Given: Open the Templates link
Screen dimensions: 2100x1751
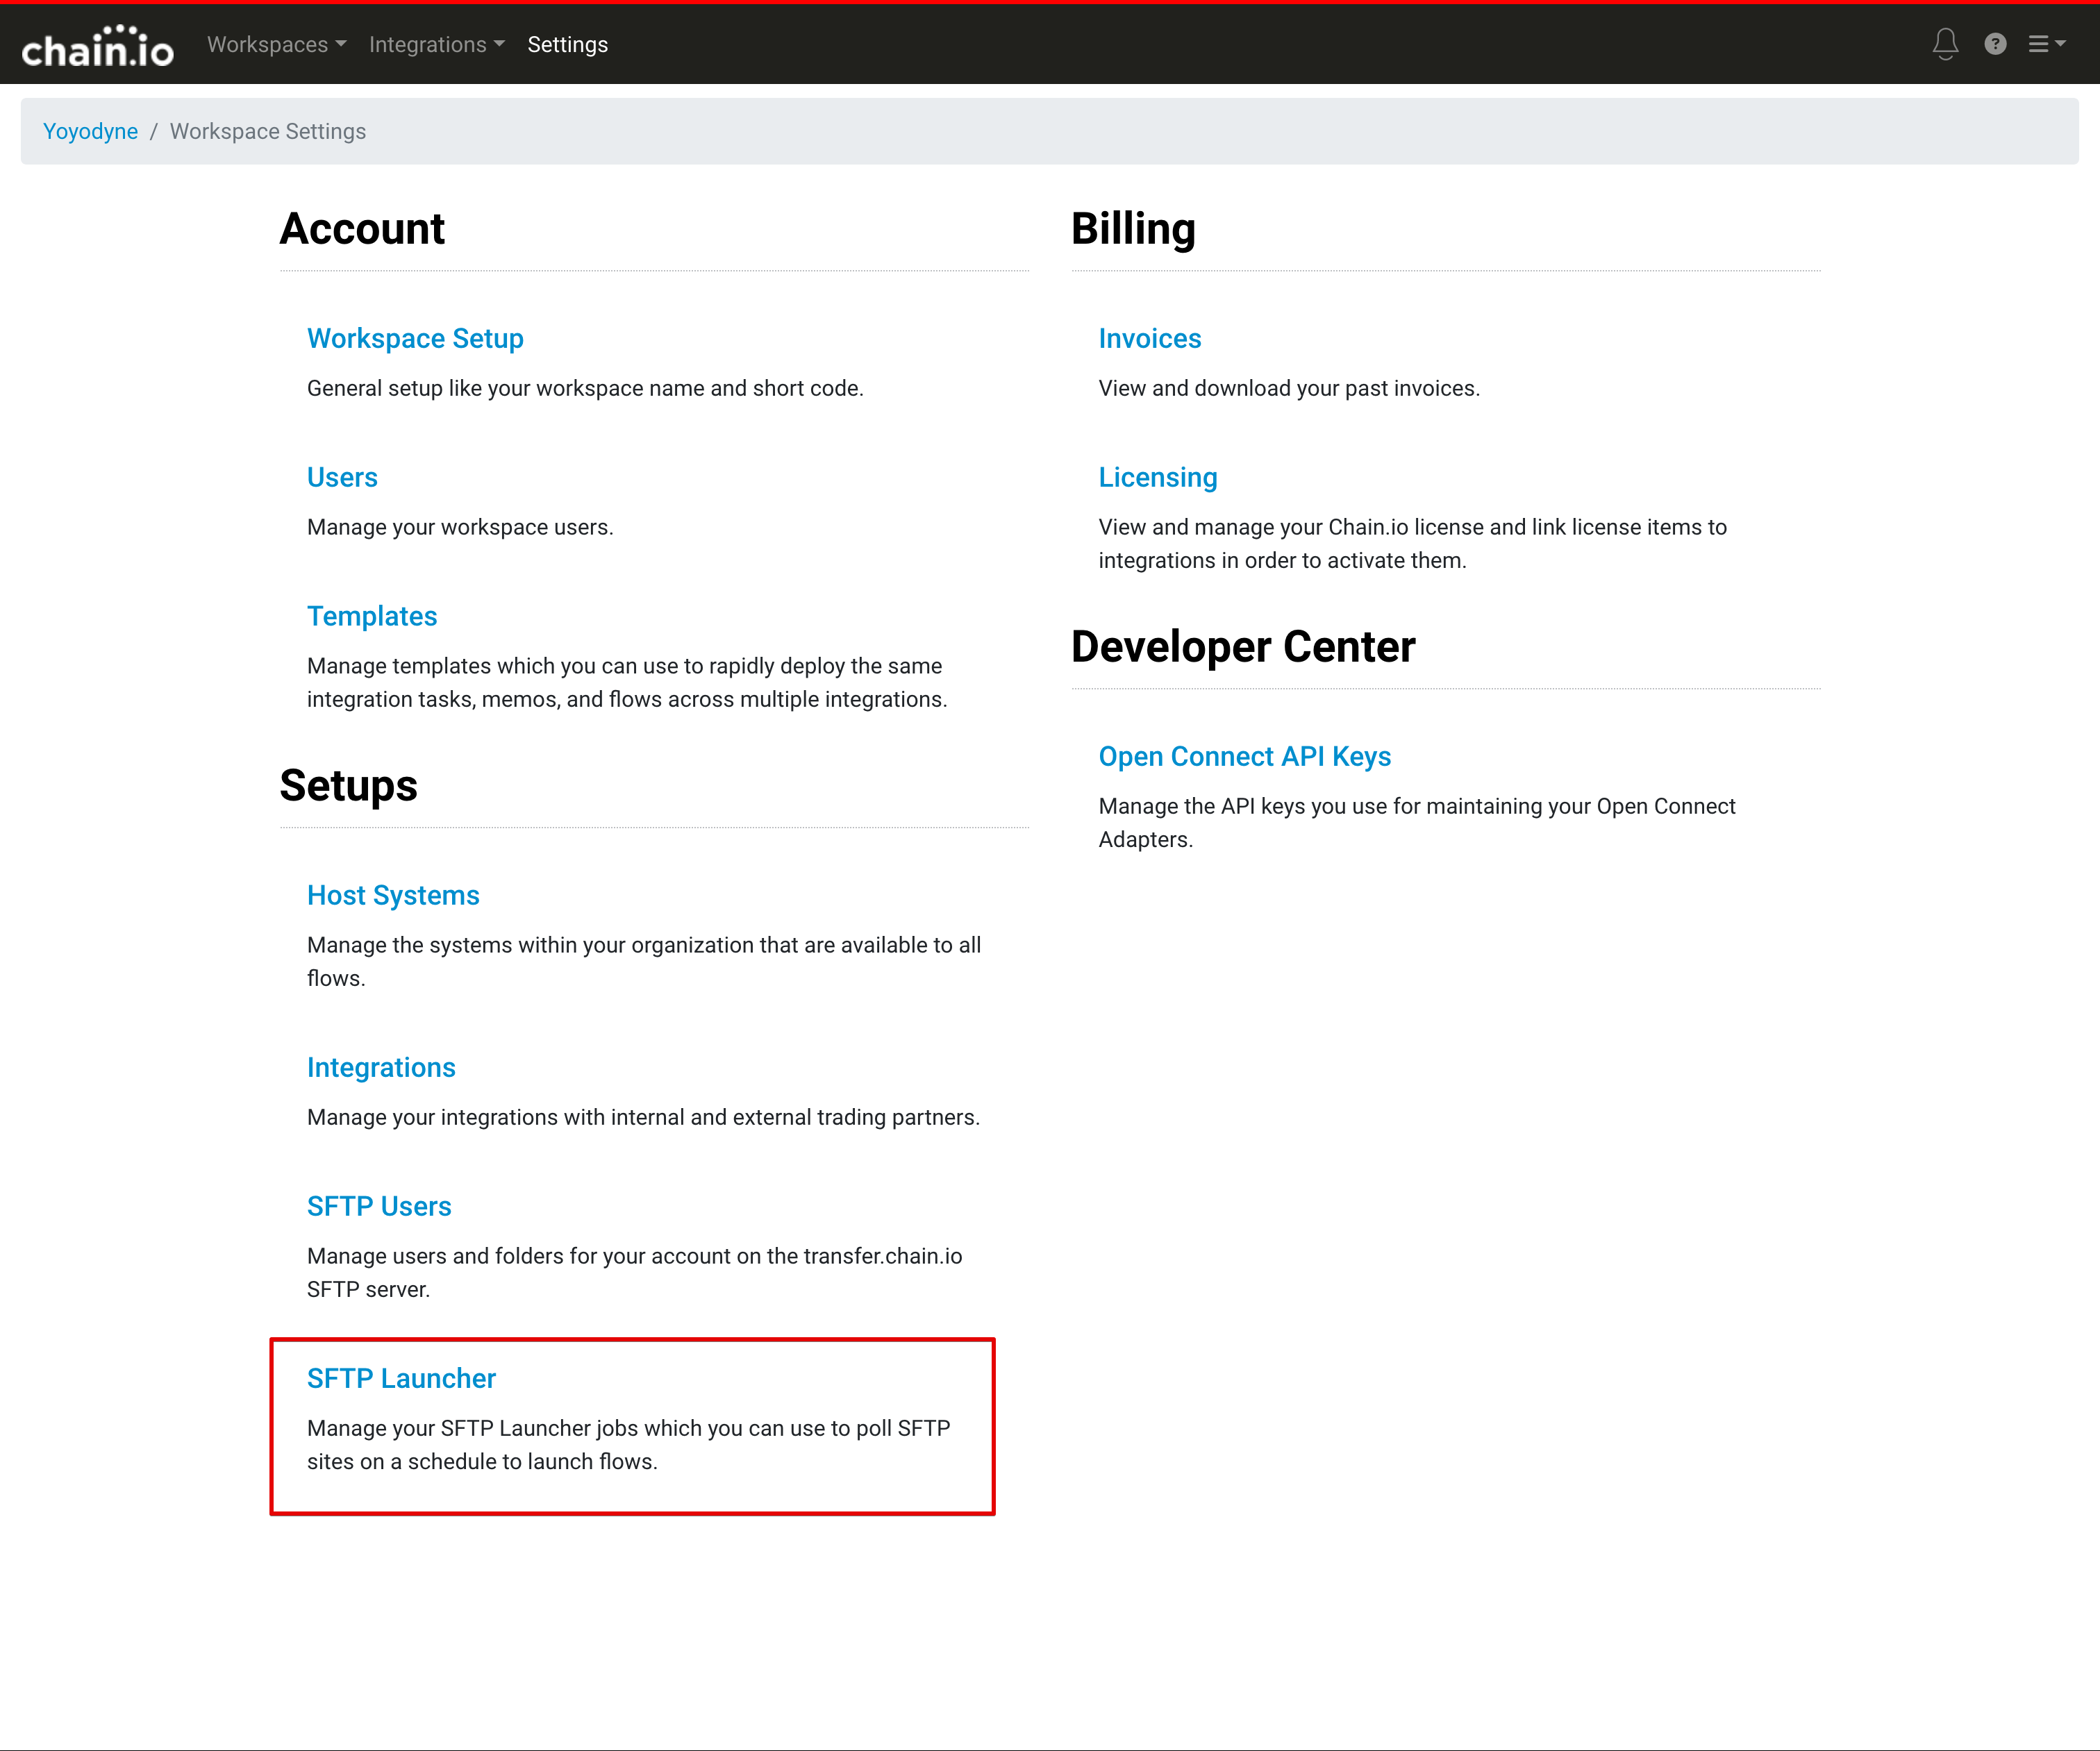Looking at the screenshot, I should (x=372, y=616).
